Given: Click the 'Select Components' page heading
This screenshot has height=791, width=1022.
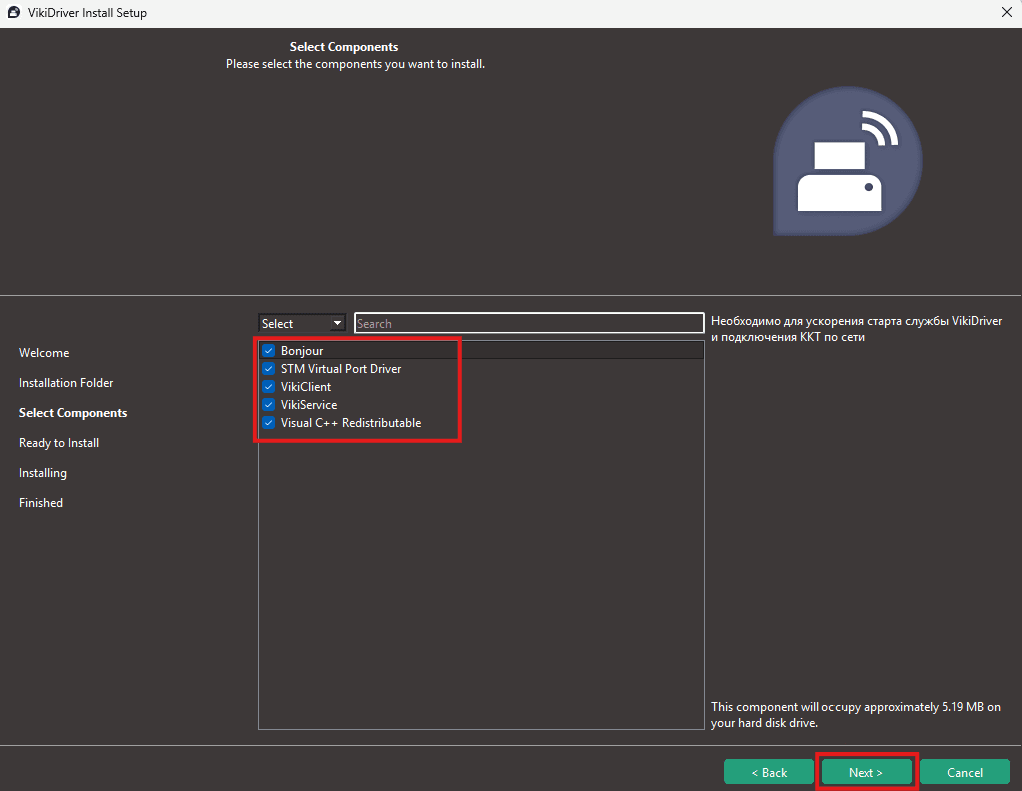Looking at the screenshot, I should [343, 47].
